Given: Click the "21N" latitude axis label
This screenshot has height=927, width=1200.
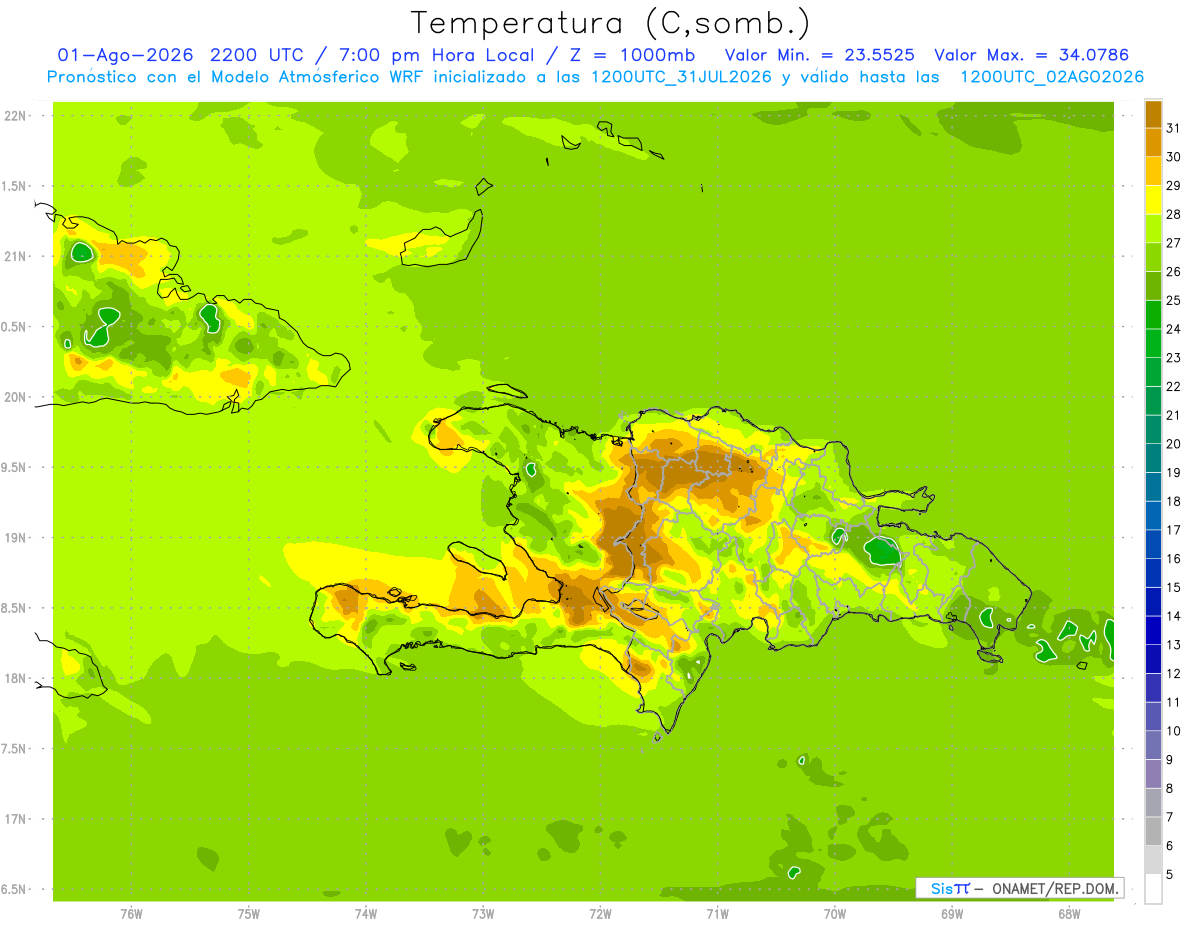Looking at the screenshot, I should point(14,257).
